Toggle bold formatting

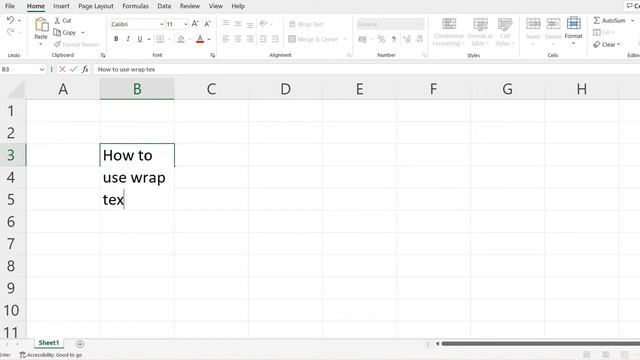coord(116,39)
